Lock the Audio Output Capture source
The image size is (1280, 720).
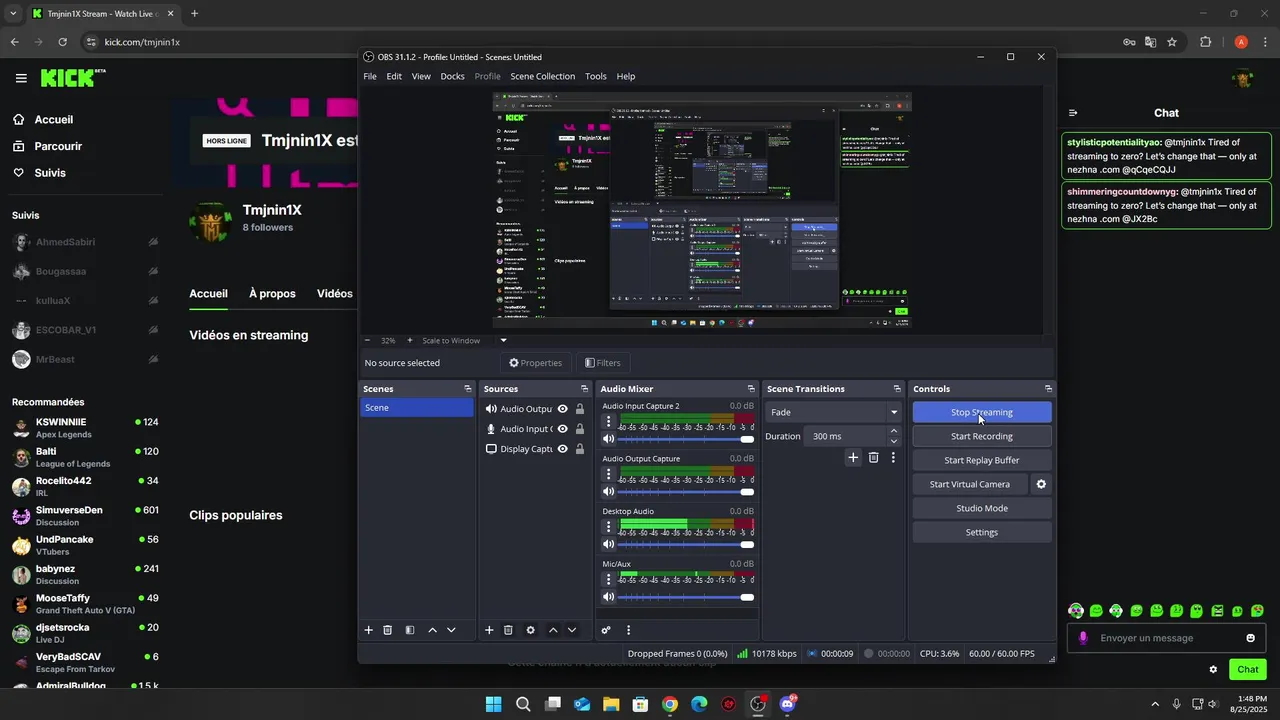click(x=580, y=409)
